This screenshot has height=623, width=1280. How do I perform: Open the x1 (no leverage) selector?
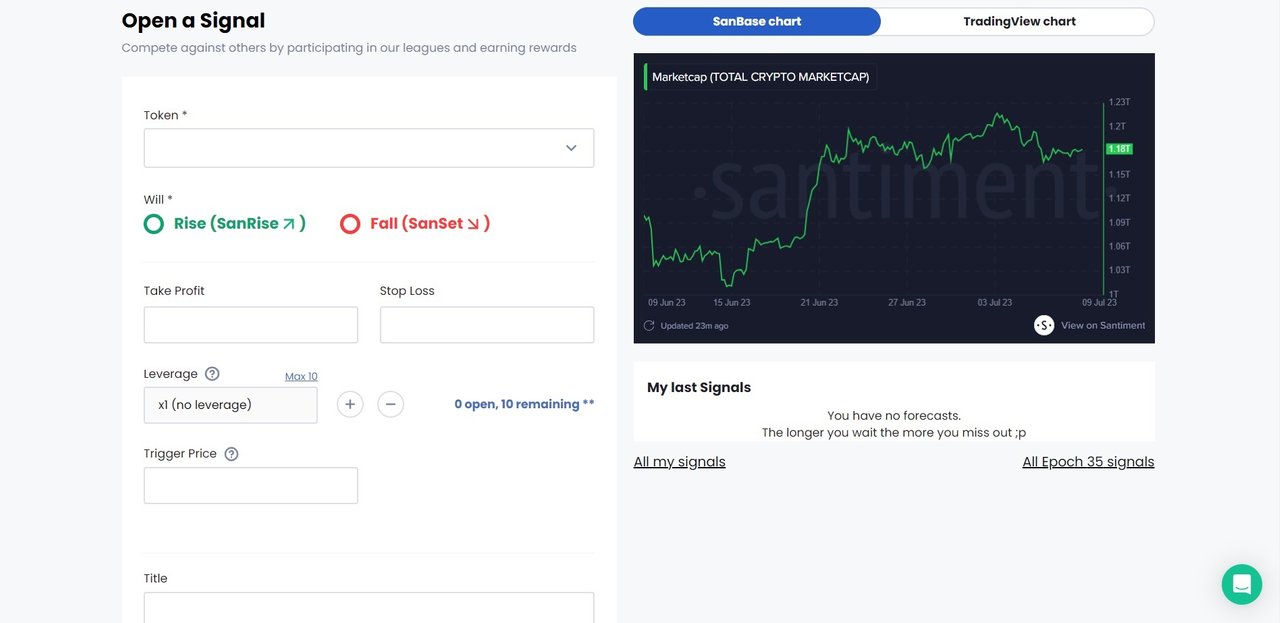click(x=231, y=405)
